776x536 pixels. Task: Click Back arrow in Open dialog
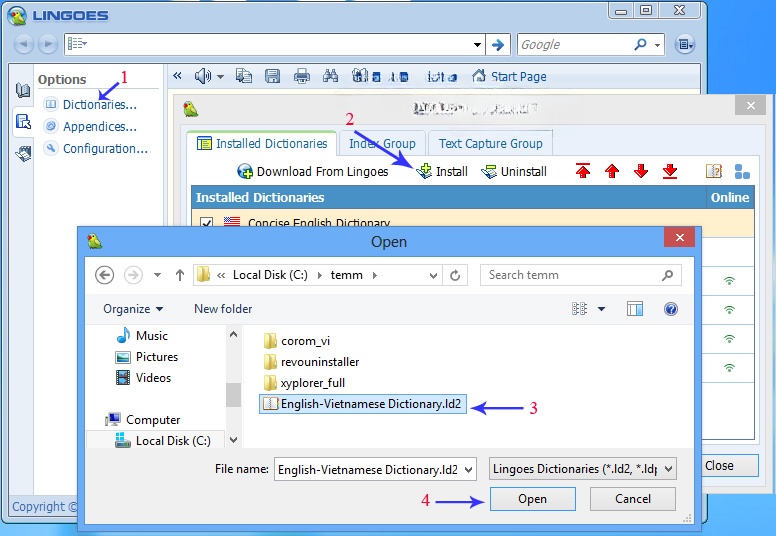pyautogui.click(x=104, y=275)
